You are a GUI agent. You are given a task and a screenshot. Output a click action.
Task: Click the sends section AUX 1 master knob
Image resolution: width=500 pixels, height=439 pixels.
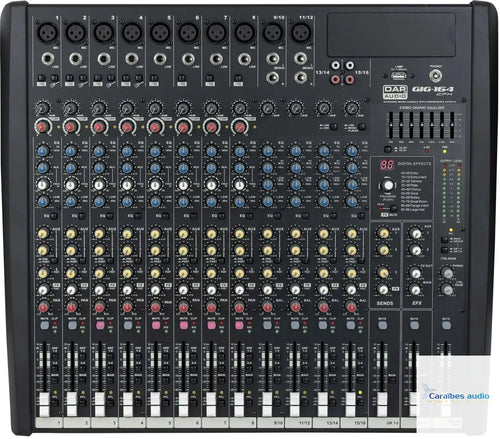(x=383, y=232)
